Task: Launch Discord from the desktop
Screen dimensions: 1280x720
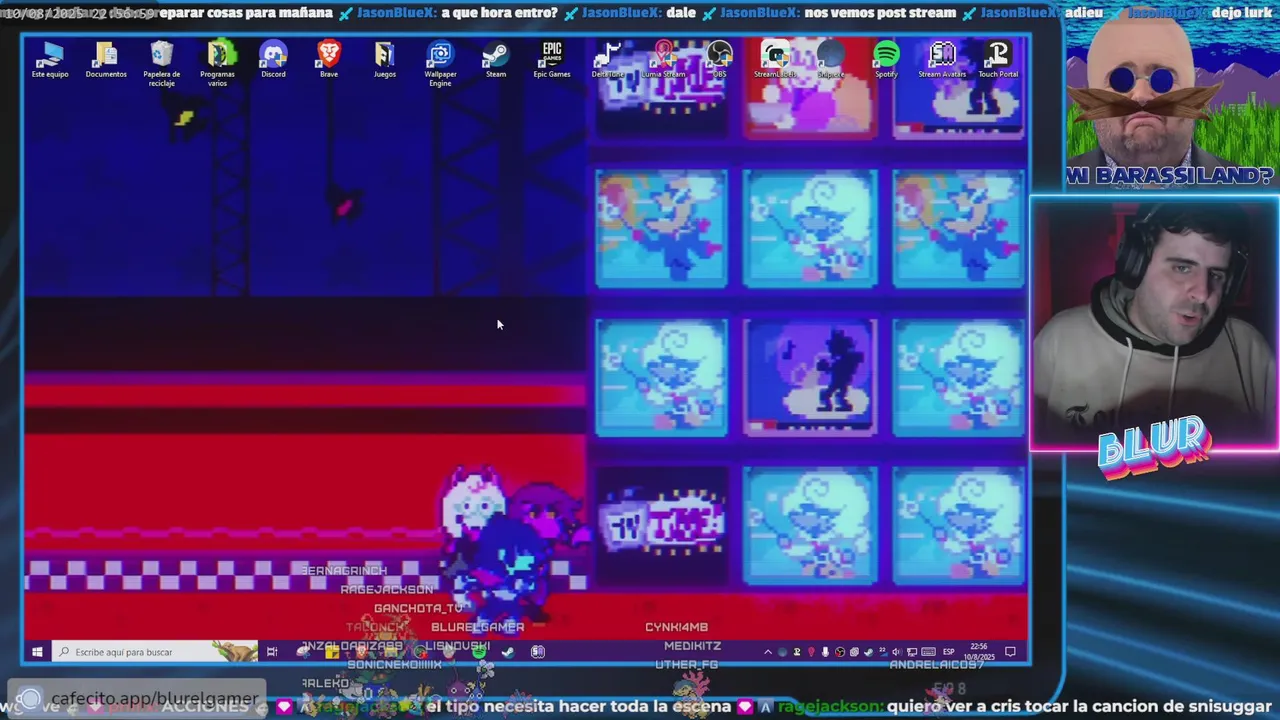Action: point(273,60)
